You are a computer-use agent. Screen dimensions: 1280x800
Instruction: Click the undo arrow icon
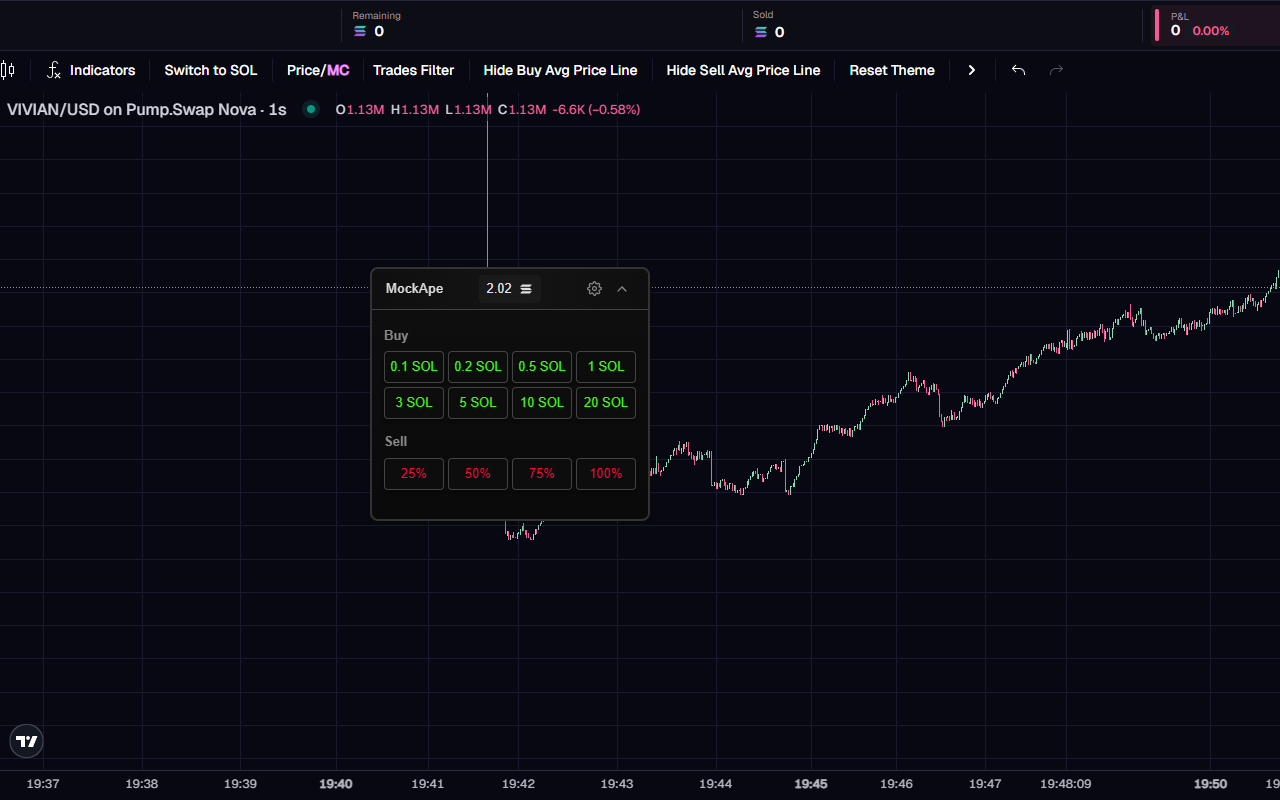[1018, 70]
